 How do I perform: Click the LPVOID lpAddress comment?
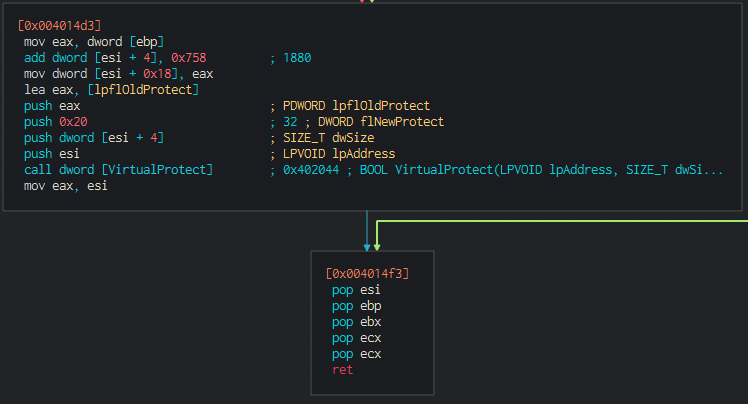pyautogui.click(x=339, y=154)
